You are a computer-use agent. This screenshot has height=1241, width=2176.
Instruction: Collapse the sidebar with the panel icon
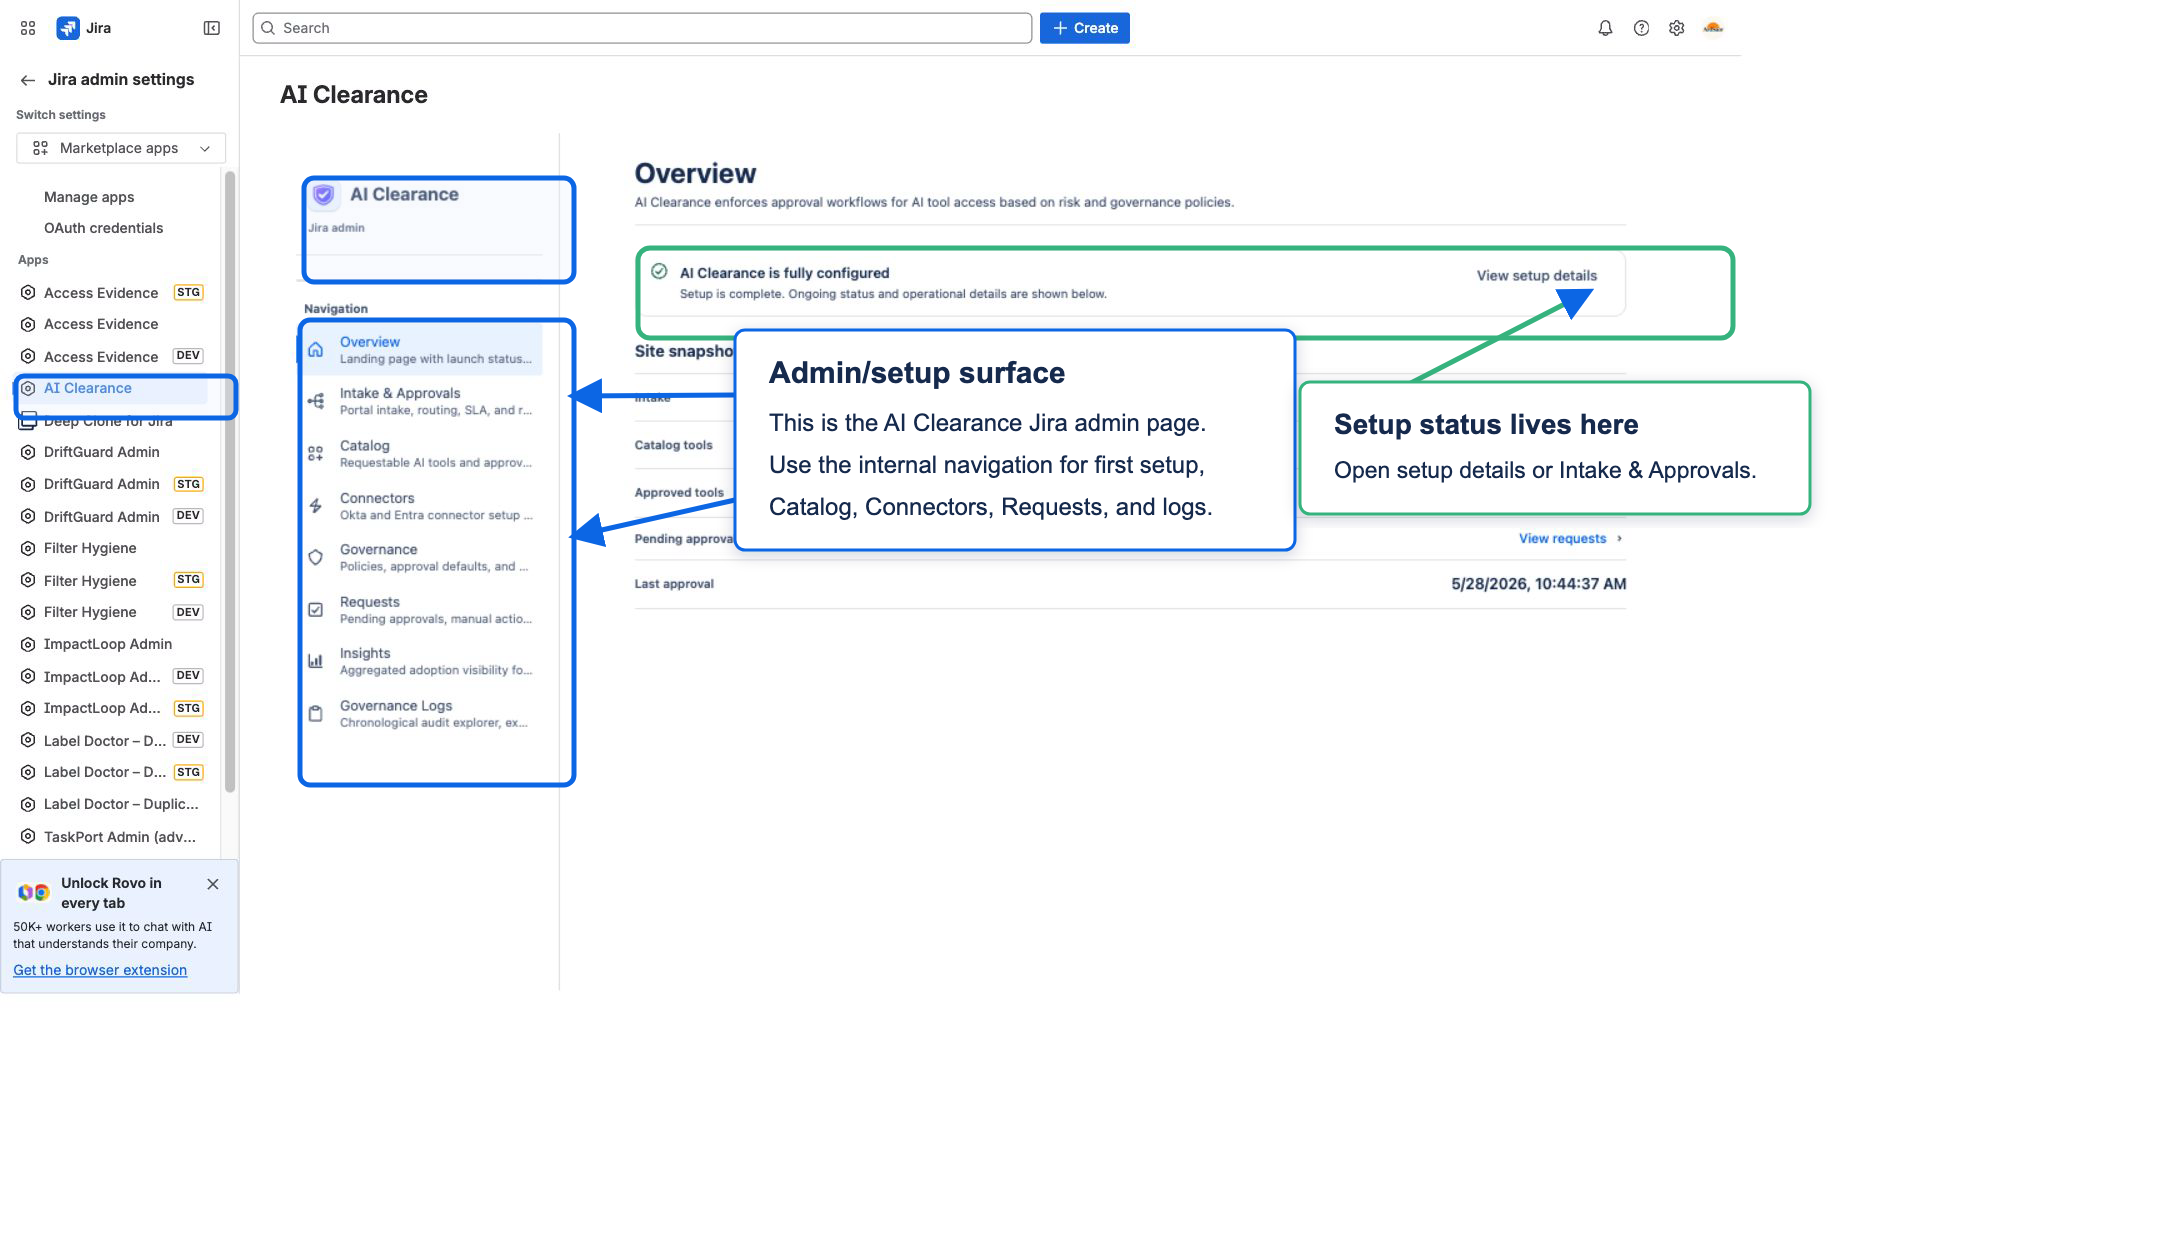[x=212, y=28]
